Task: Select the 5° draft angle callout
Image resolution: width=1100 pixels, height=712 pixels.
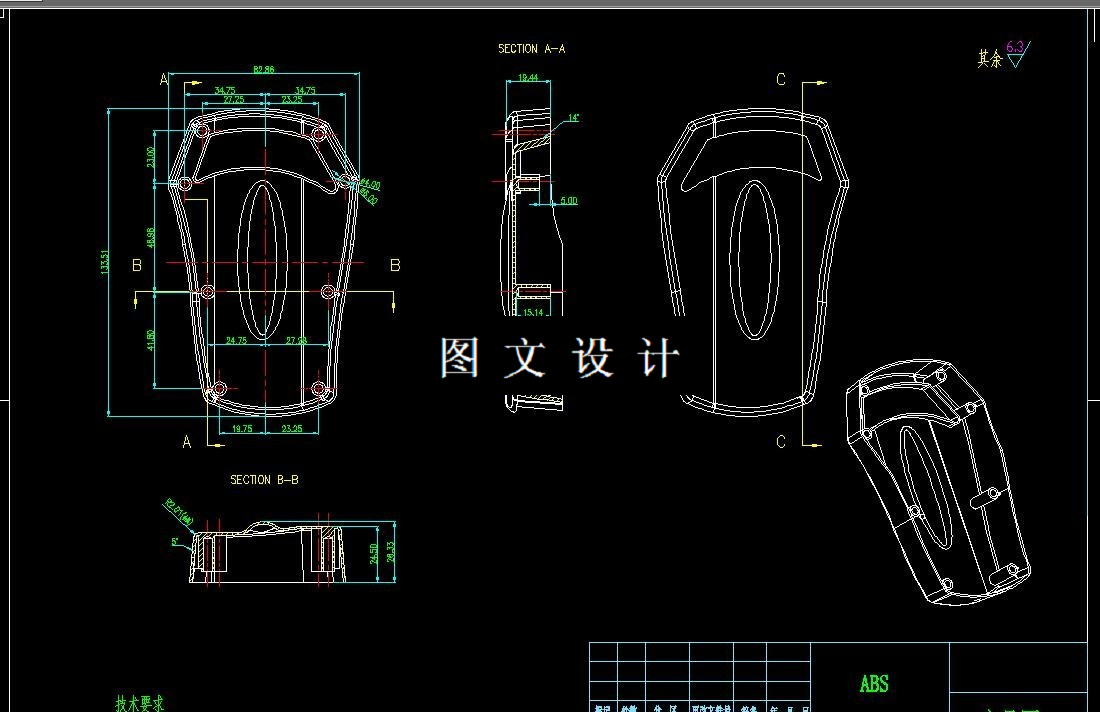Action: click(175, 542)
